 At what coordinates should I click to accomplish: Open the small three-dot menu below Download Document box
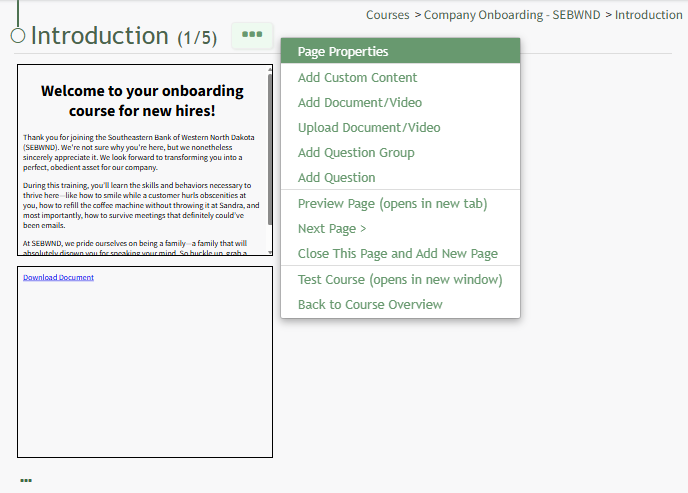click(x=26, y=480)
